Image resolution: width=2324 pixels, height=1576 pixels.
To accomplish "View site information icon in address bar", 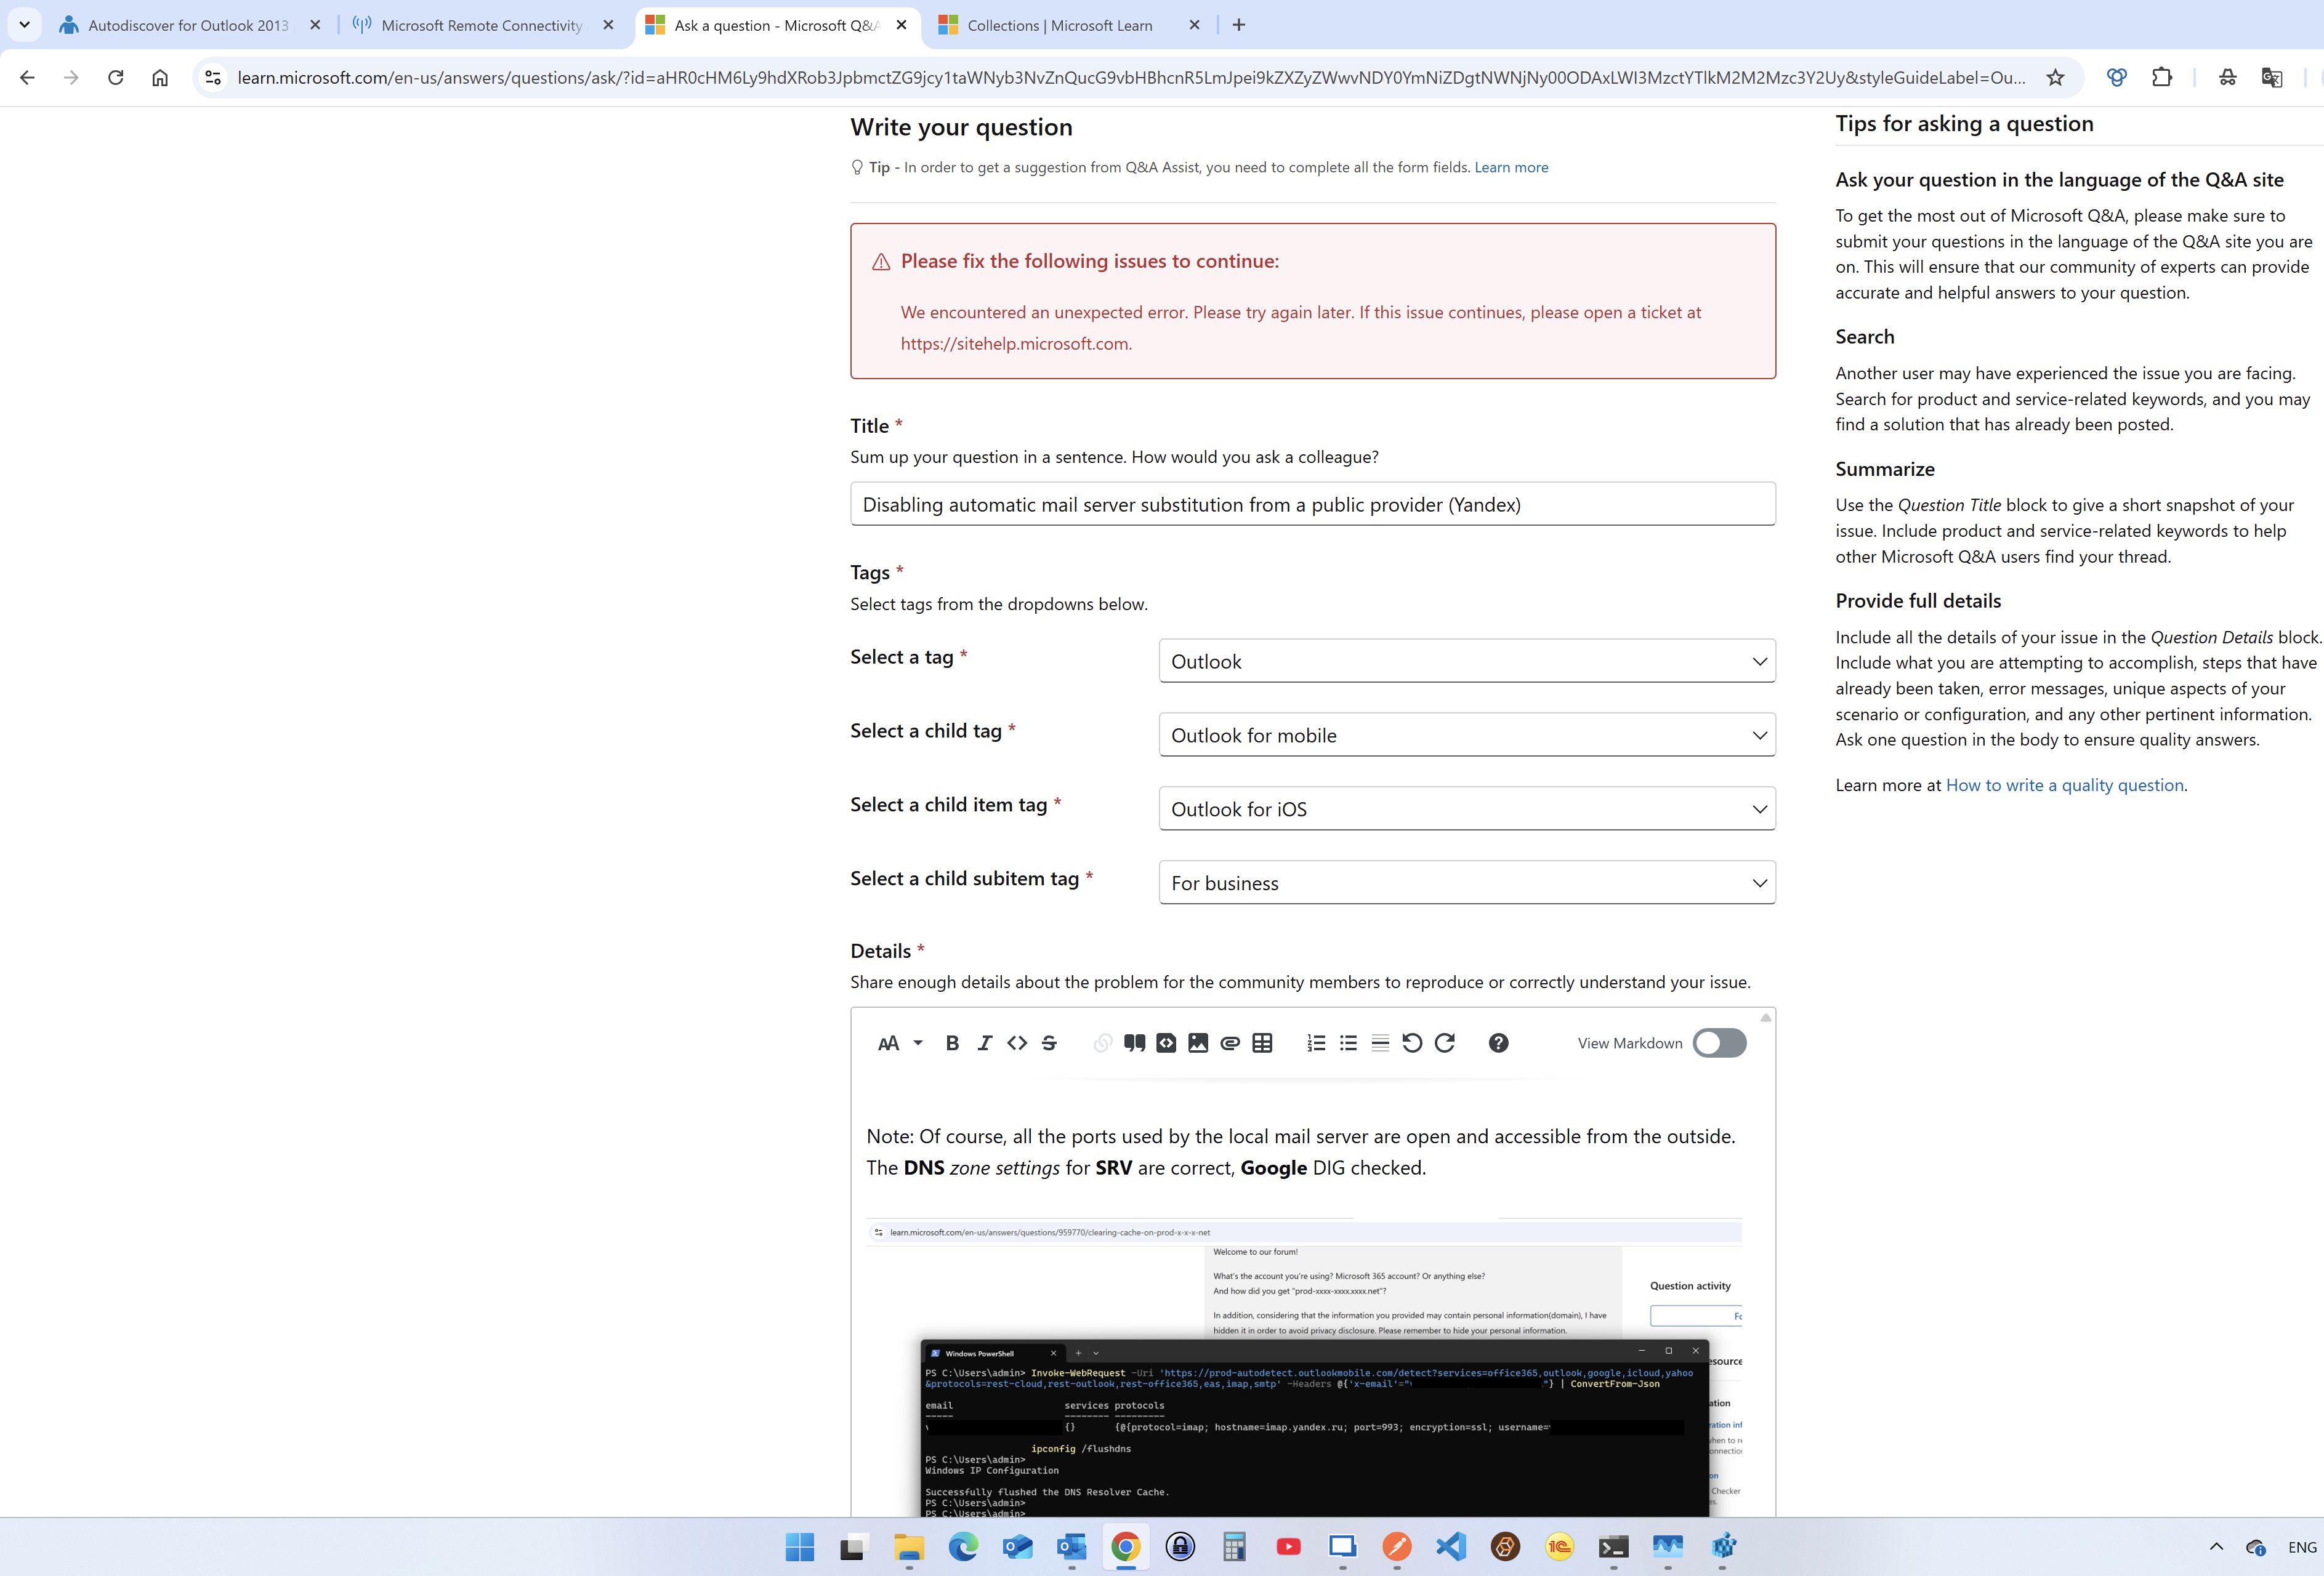I will (x=212, y=77).
